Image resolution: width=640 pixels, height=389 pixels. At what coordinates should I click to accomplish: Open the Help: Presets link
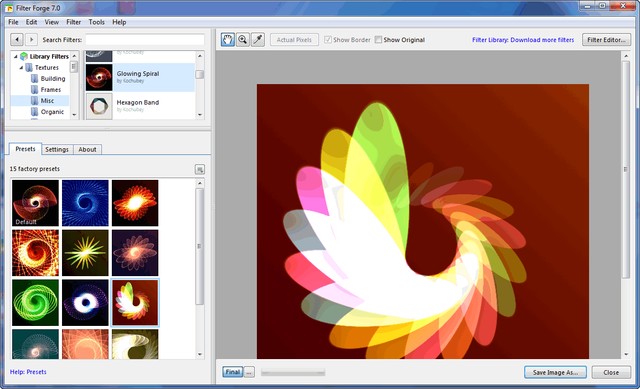tap(28, 372)
